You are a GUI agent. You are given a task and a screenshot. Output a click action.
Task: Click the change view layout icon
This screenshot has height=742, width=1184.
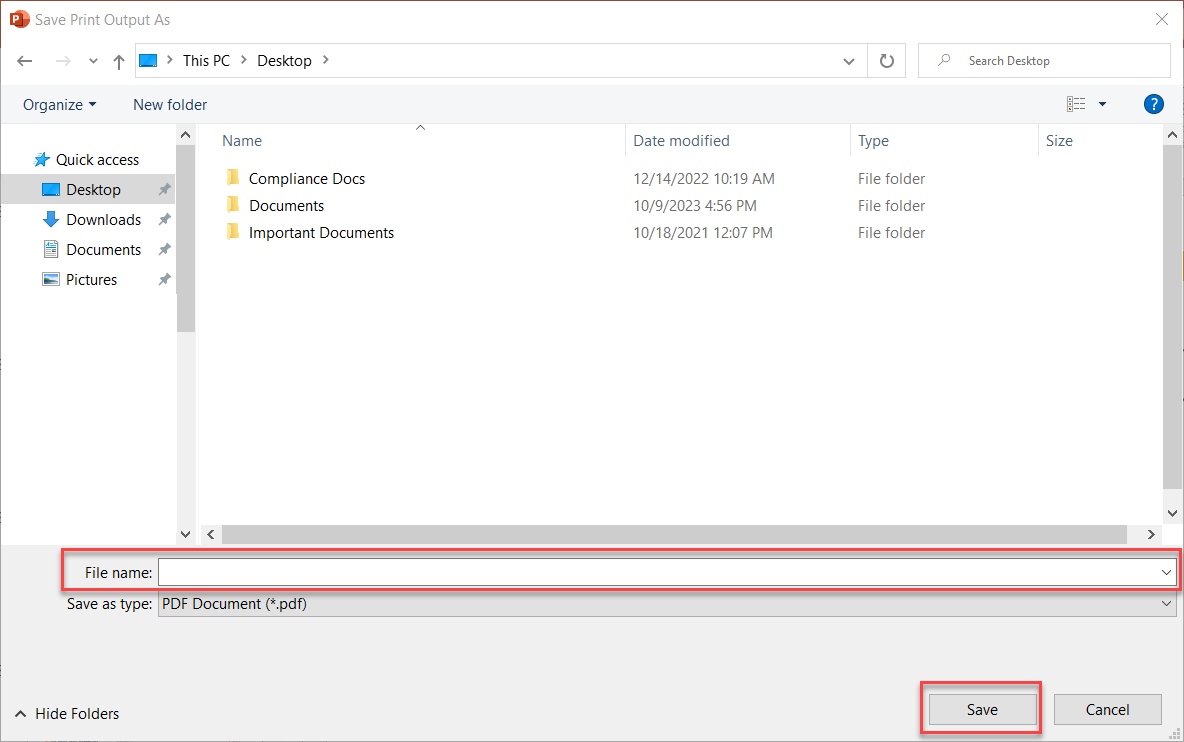pyautogui.click(x=1076, y=104)
